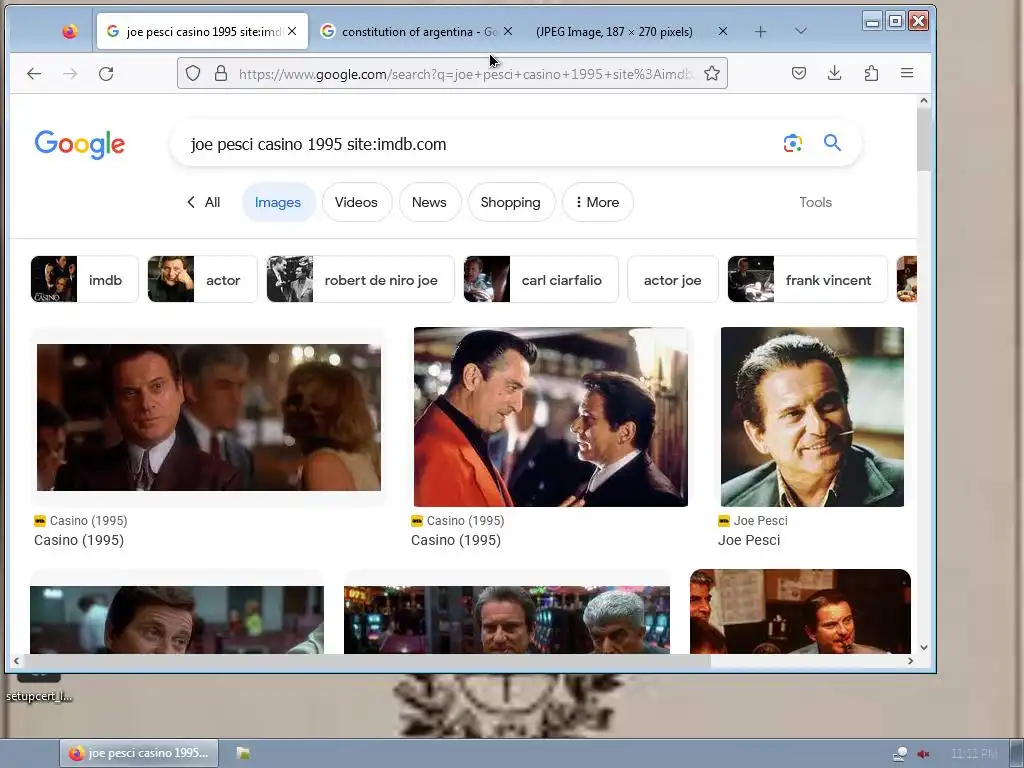
Task: Switch to the JPEG Image tab
Action: tap(632, 31)
